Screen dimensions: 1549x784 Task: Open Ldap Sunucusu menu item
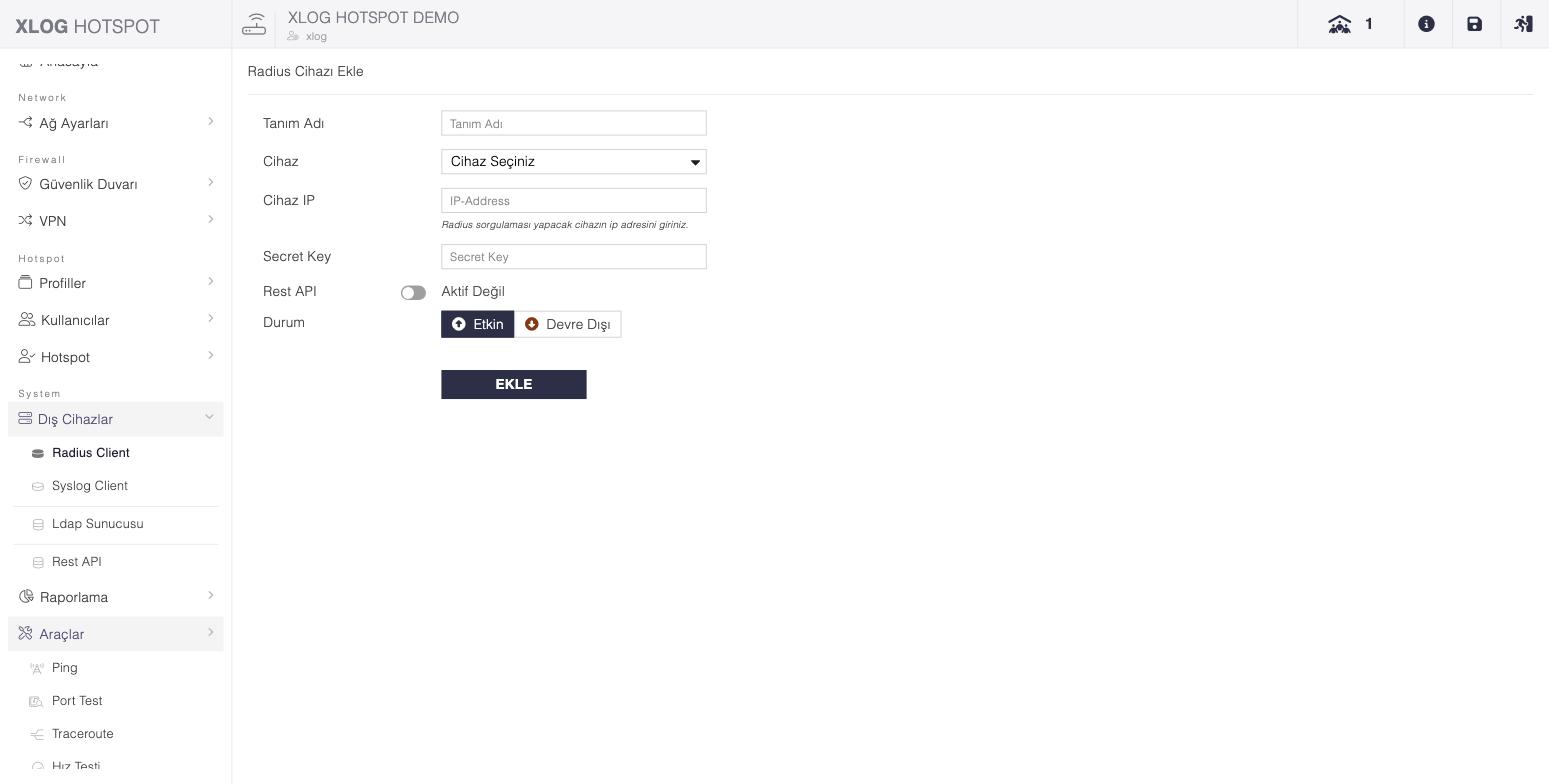[x=98, y=524]
